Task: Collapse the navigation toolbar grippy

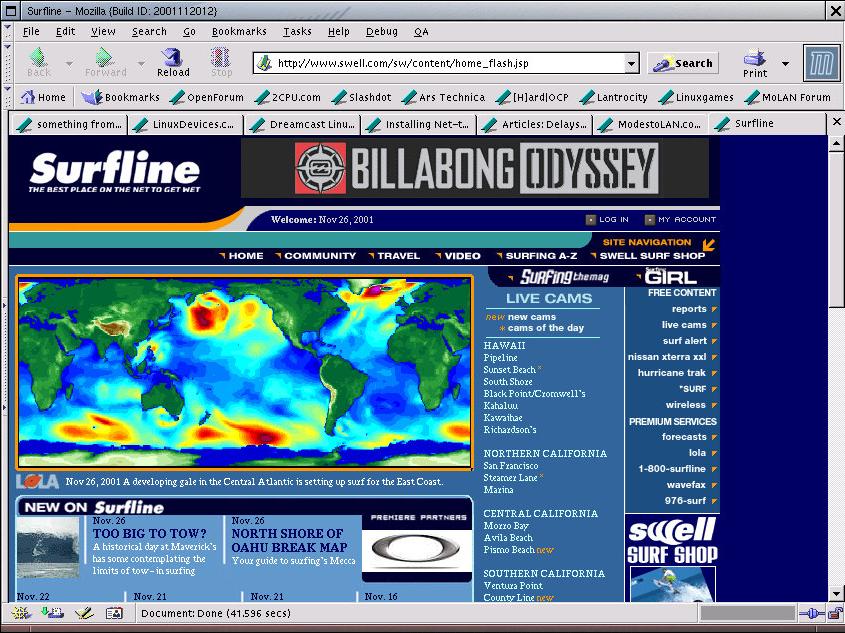Action: (x=7, y=63)
